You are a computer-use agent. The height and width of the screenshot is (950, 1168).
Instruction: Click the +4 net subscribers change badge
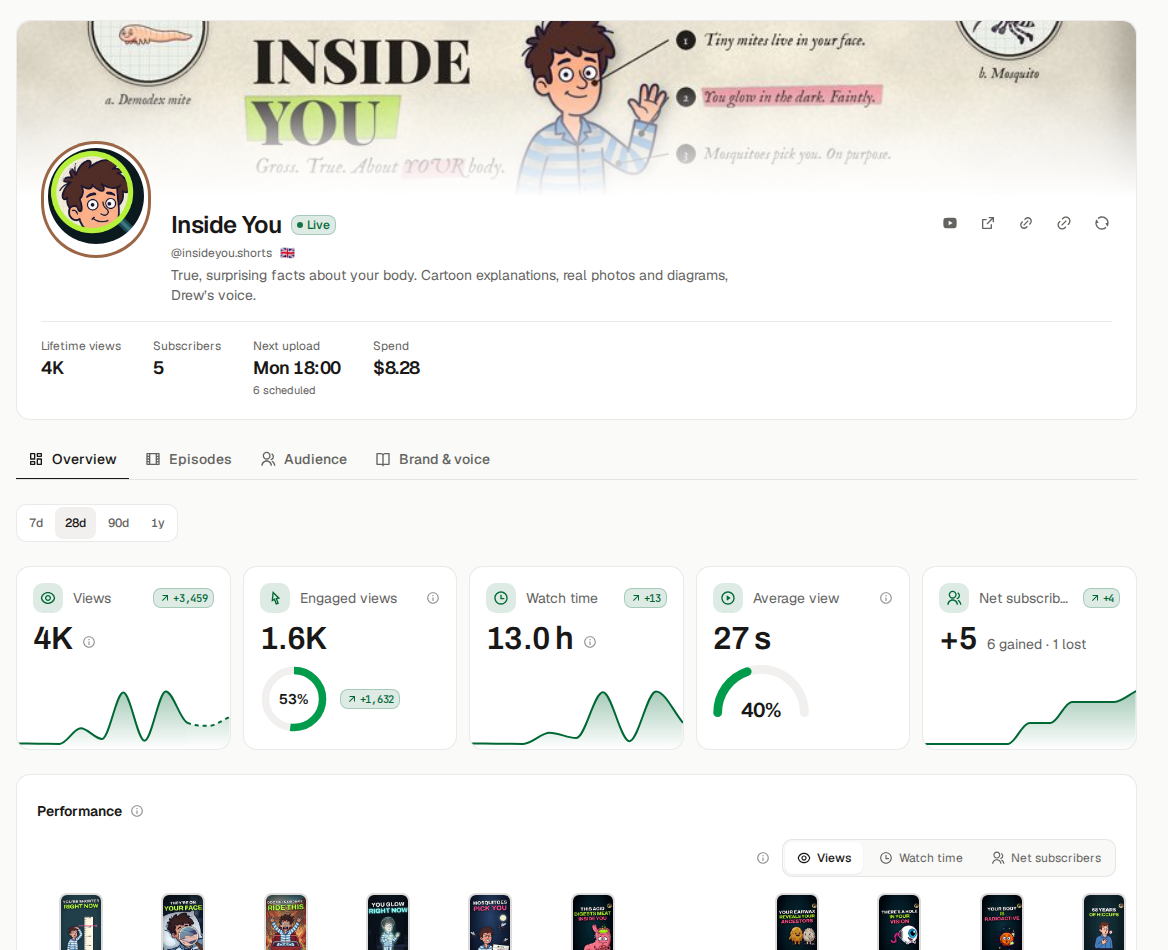click(1102, 598)
